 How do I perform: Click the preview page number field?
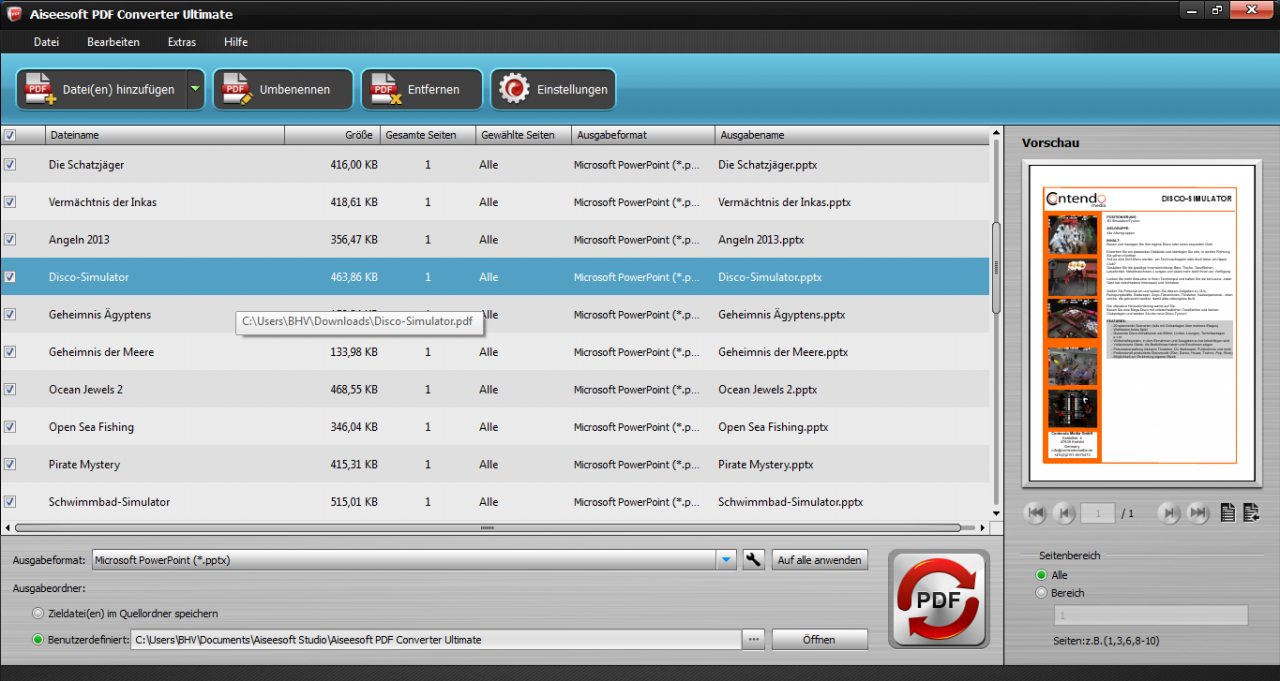click(x=1098, y=513)
